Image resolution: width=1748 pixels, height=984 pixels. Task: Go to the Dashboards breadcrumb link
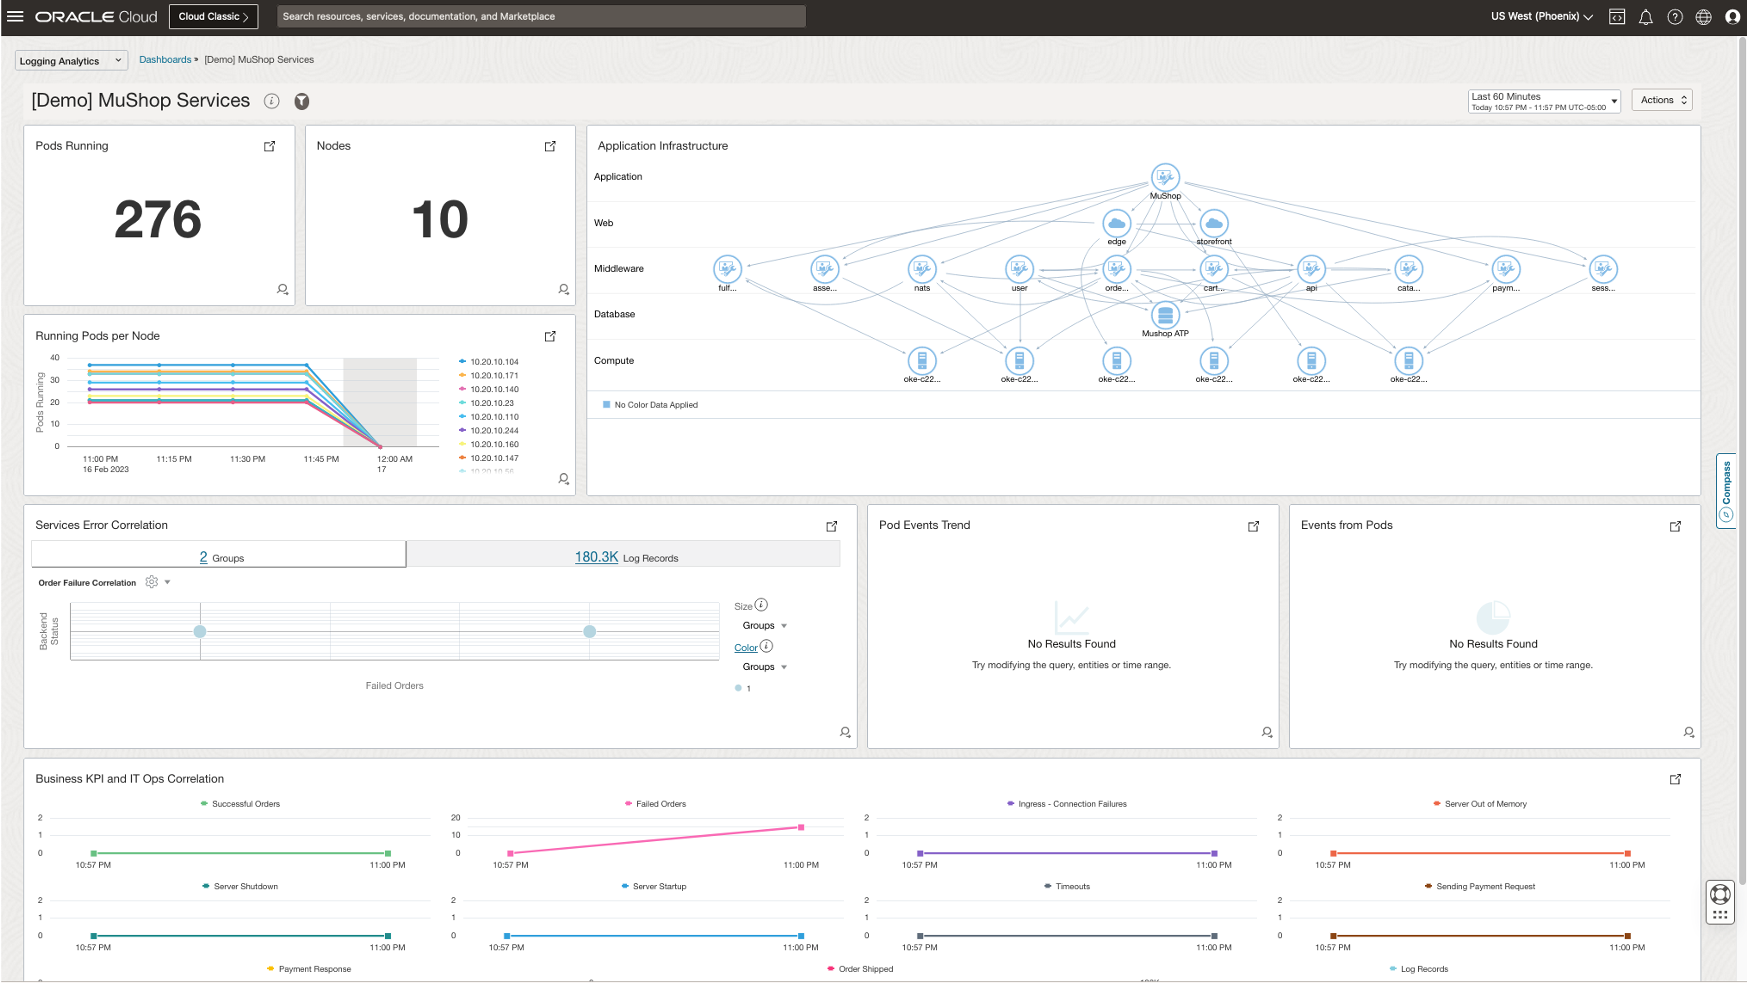click(x=165, y=60)
